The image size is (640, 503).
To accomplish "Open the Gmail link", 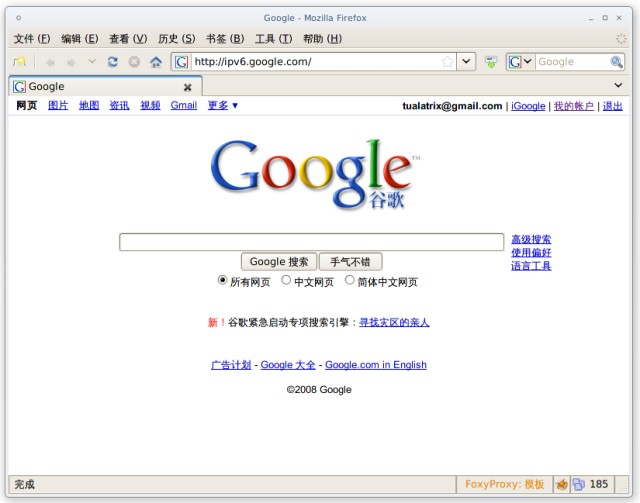I will [x=184, y=105].
